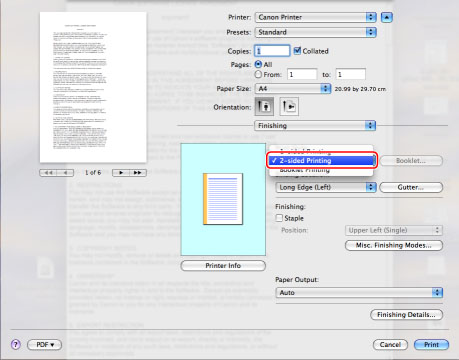Go to previous preview page
The height and width of the screenshot is (360, 459).
(65, 173)
